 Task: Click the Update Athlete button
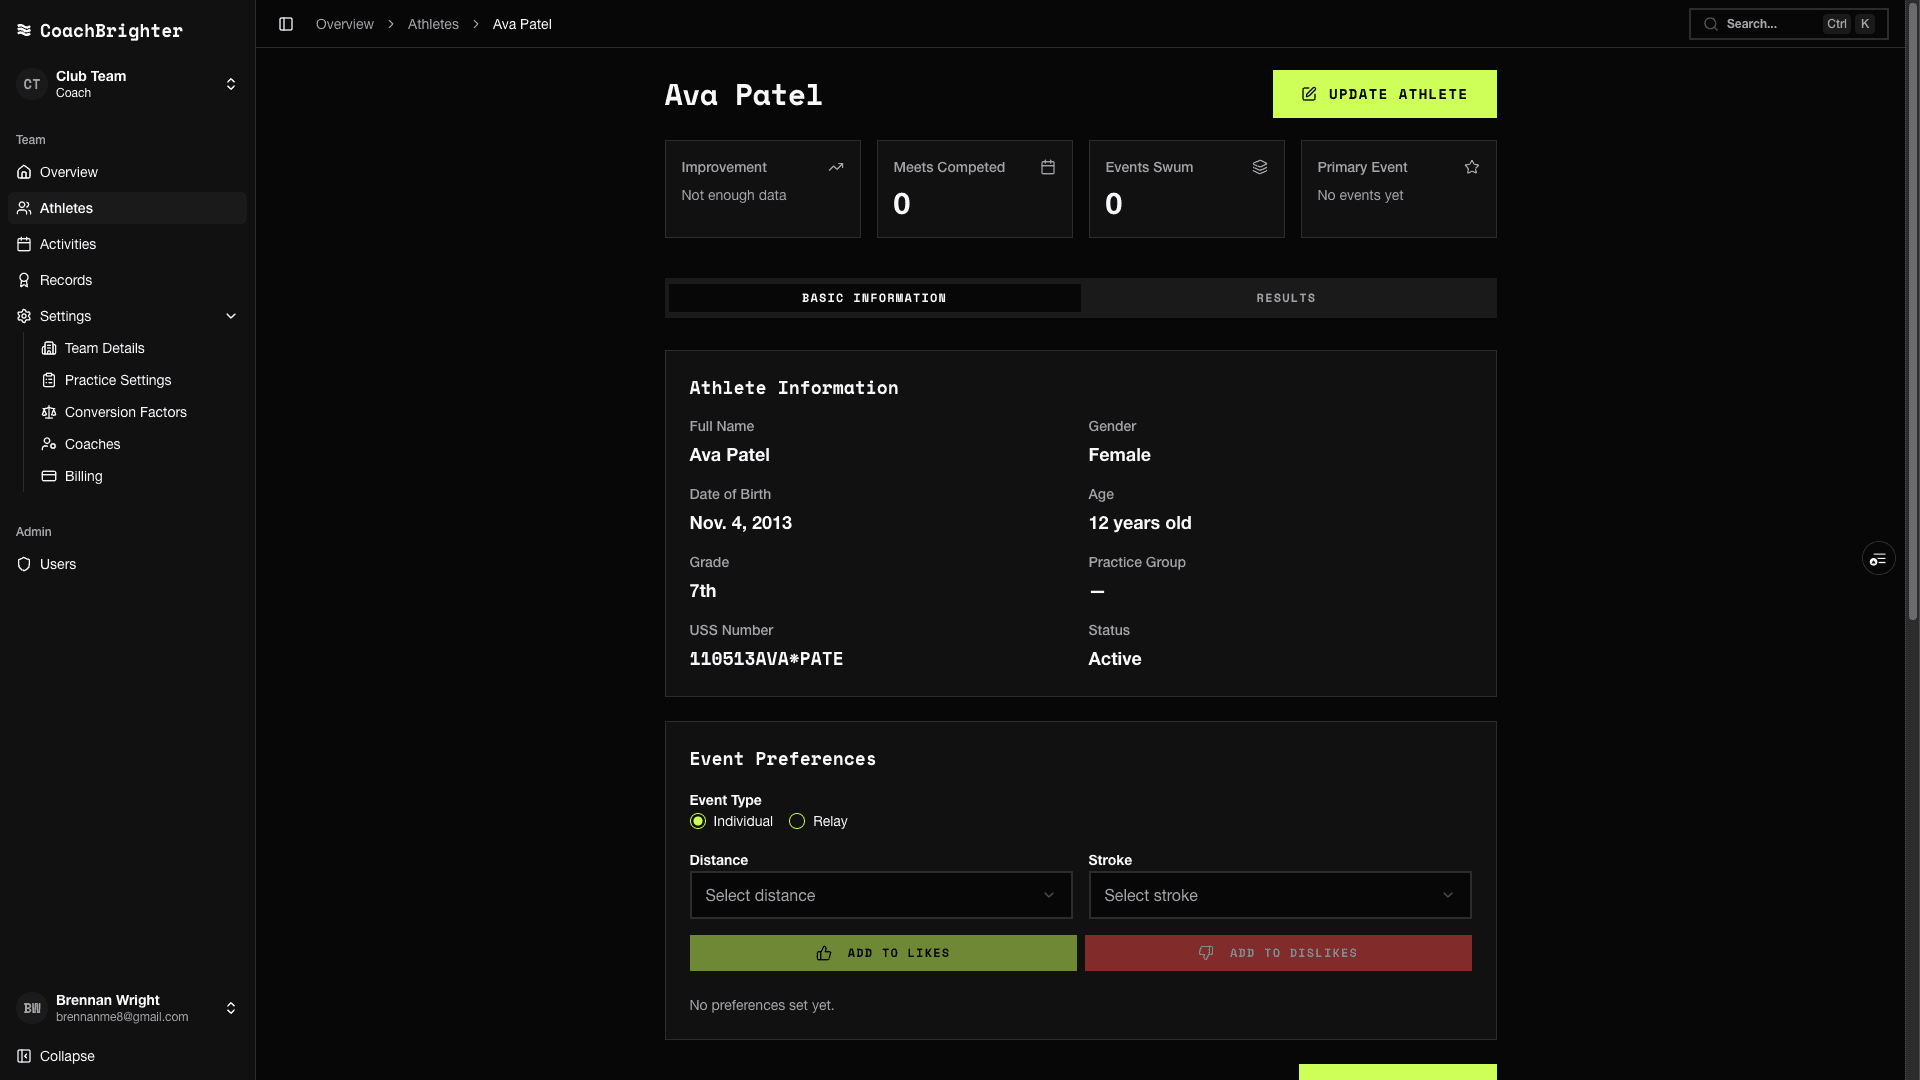tap(1384, 94)
